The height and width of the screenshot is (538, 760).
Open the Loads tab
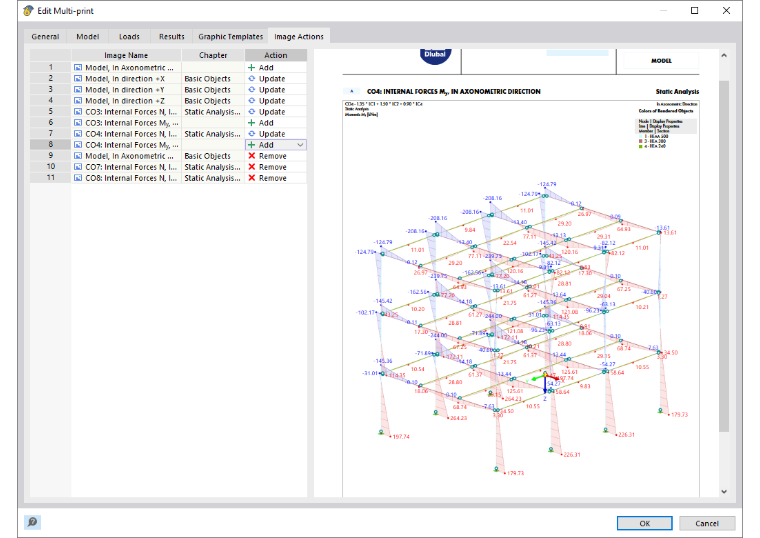pos(129,36)
